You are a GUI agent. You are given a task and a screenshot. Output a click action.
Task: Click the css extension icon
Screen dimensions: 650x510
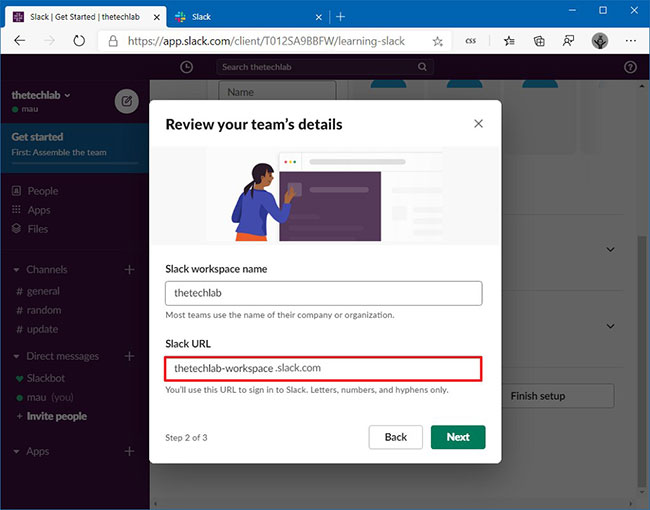click(471, 41)
